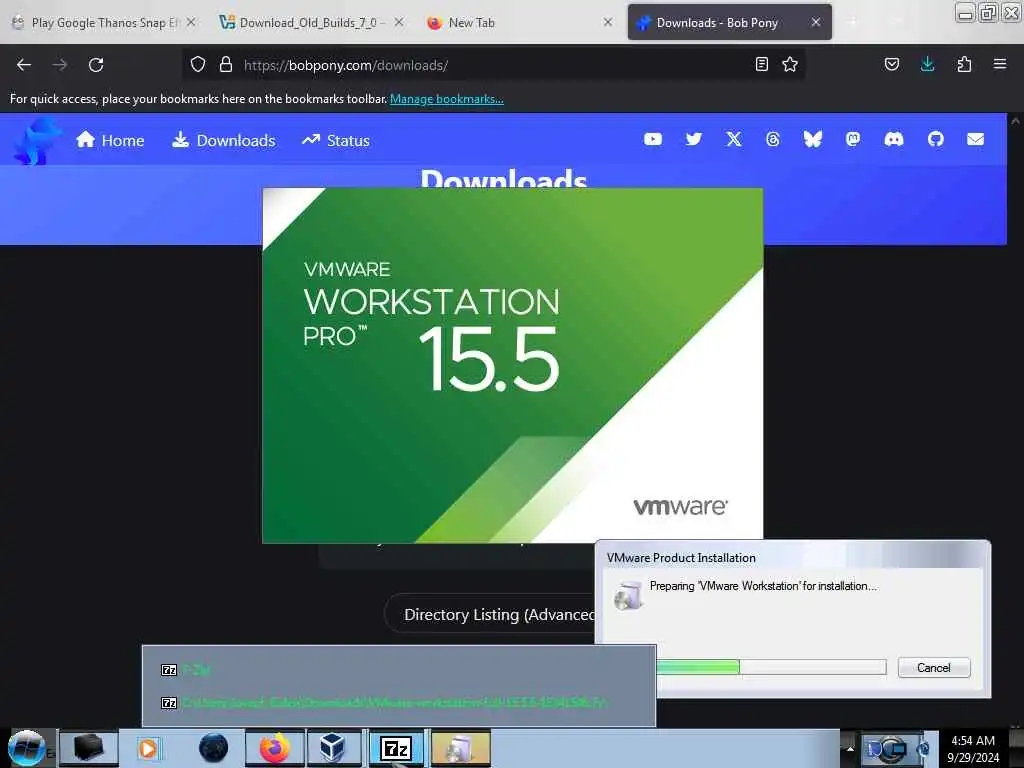1024x768 pixels.
Task: Click the VMware Workstation Pro 15.5 splash
Action: point(512,365)
